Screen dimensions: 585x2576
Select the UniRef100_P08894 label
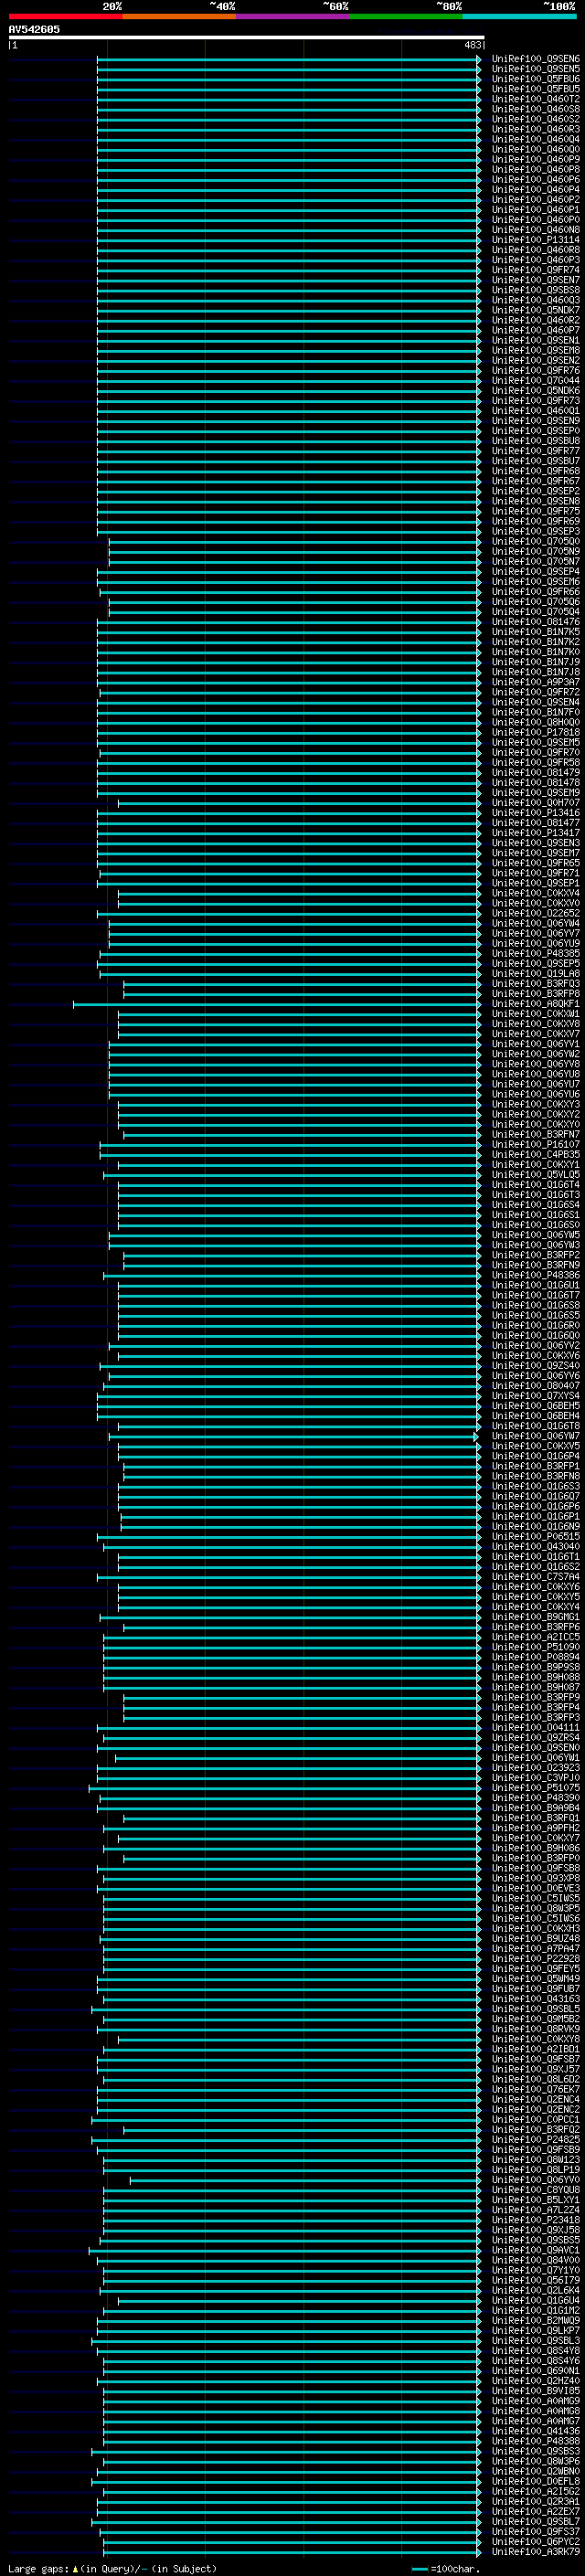(535, 1658)
